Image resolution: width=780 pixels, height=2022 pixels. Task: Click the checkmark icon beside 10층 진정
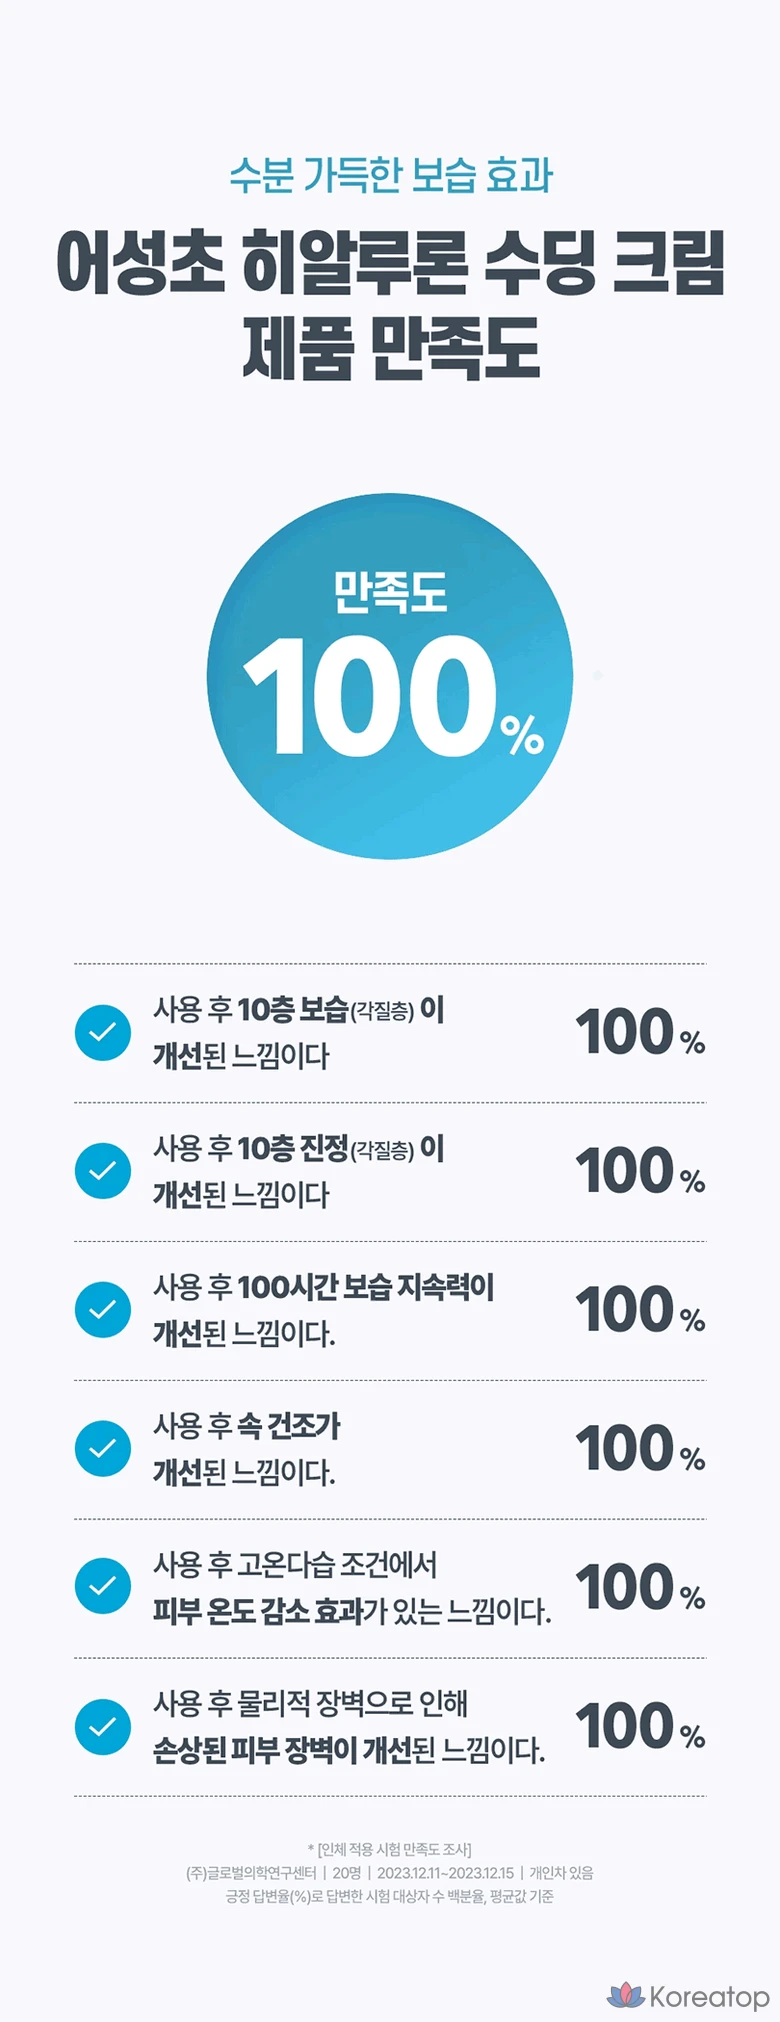pyautogui.click(x=103, y=1170)
